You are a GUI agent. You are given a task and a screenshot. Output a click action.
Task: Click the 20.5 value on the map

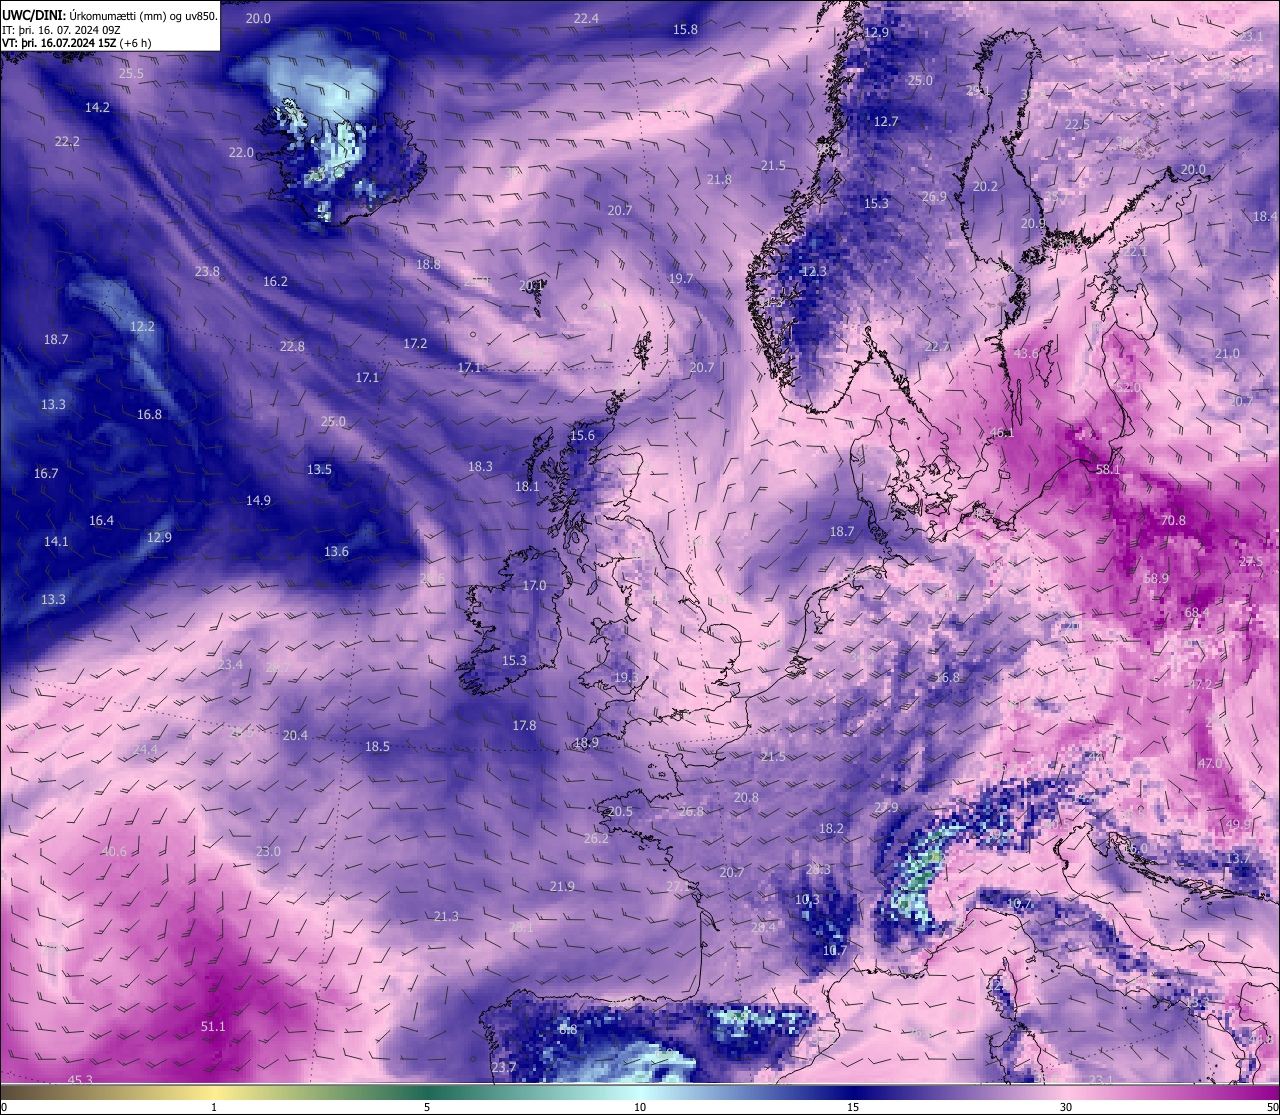point(620,811)
